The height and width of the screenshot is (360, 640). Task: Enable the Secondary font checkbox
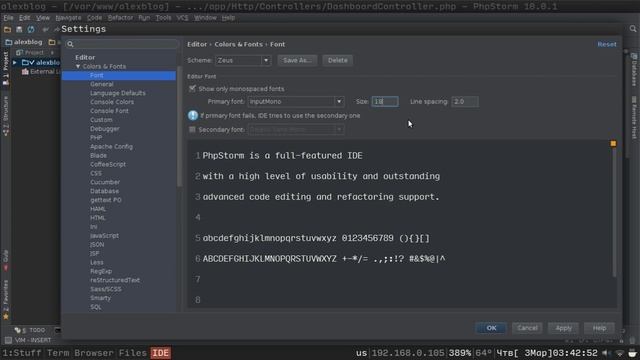192,129
